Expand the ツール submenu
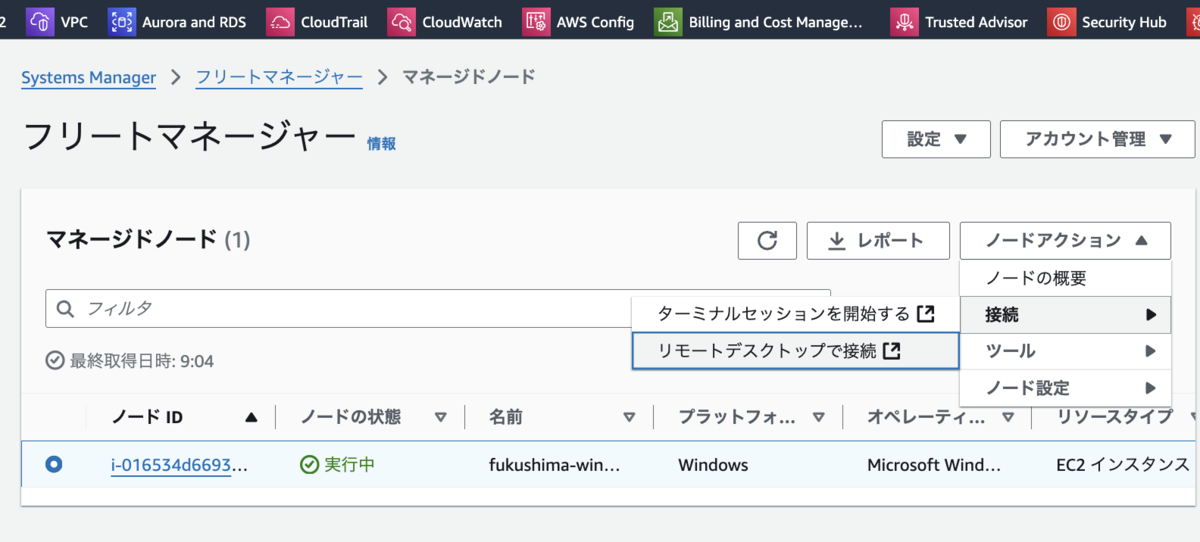 coord(1065,351)
